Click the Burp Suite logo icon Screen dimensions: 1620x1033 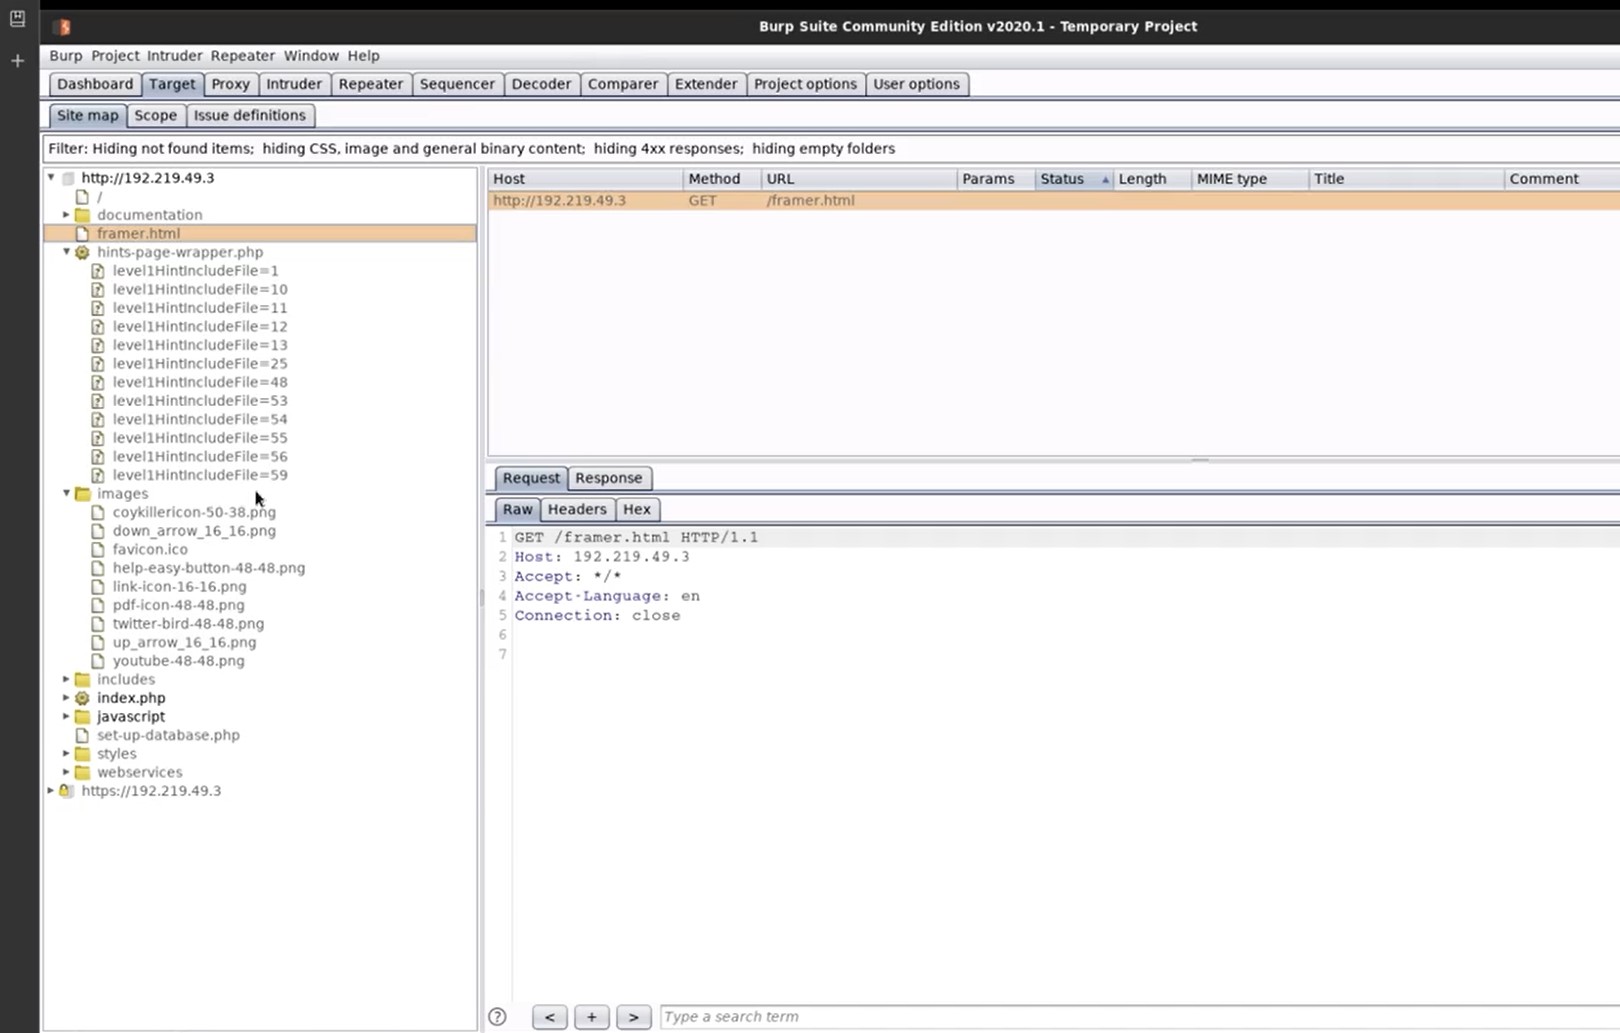click(63, 27)
